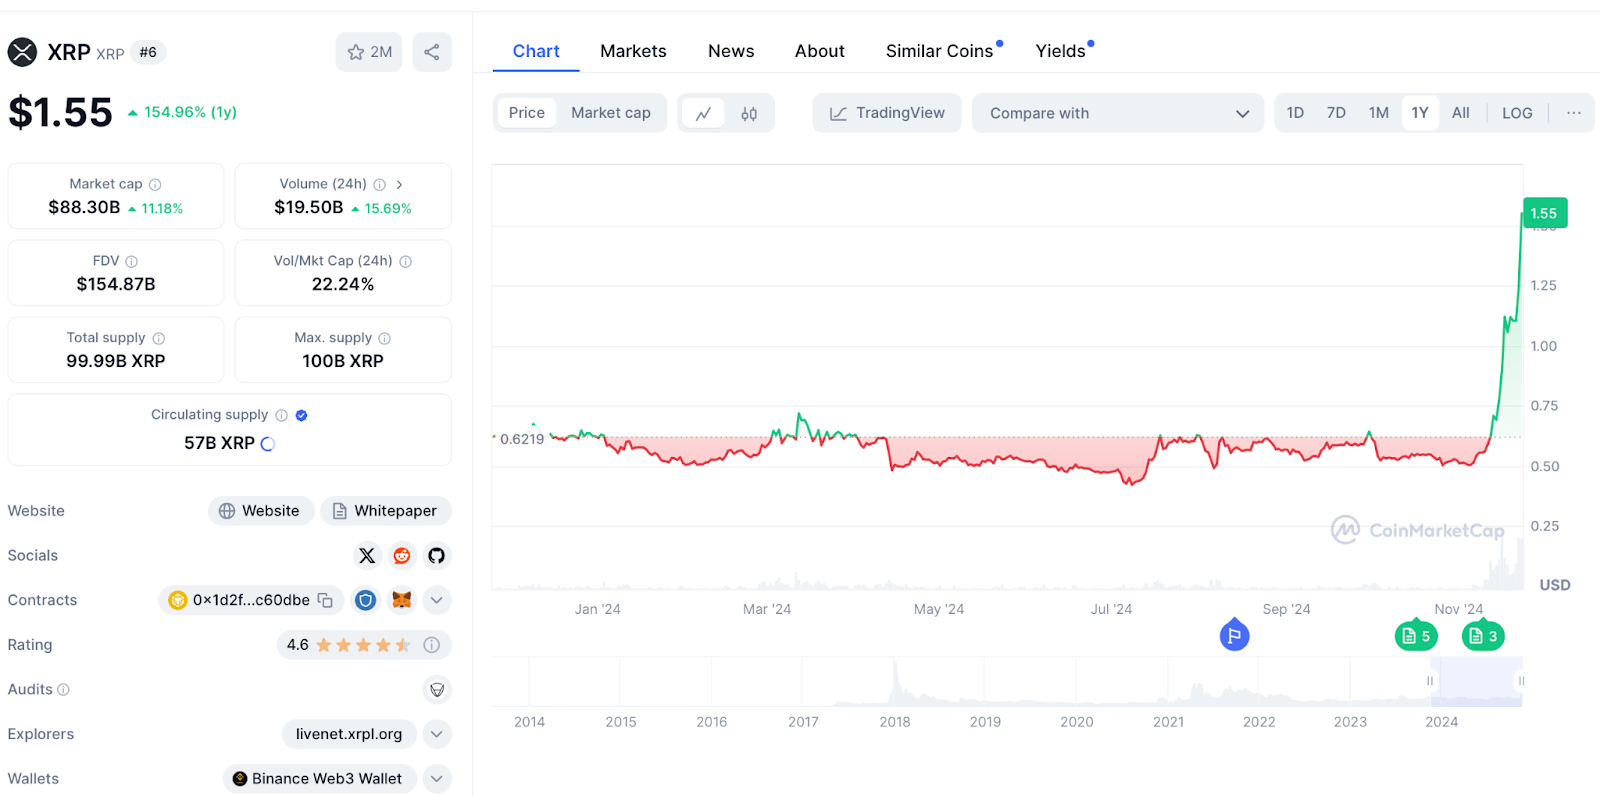Copy the contract address 0x1d2f...c60dbe

325,600
